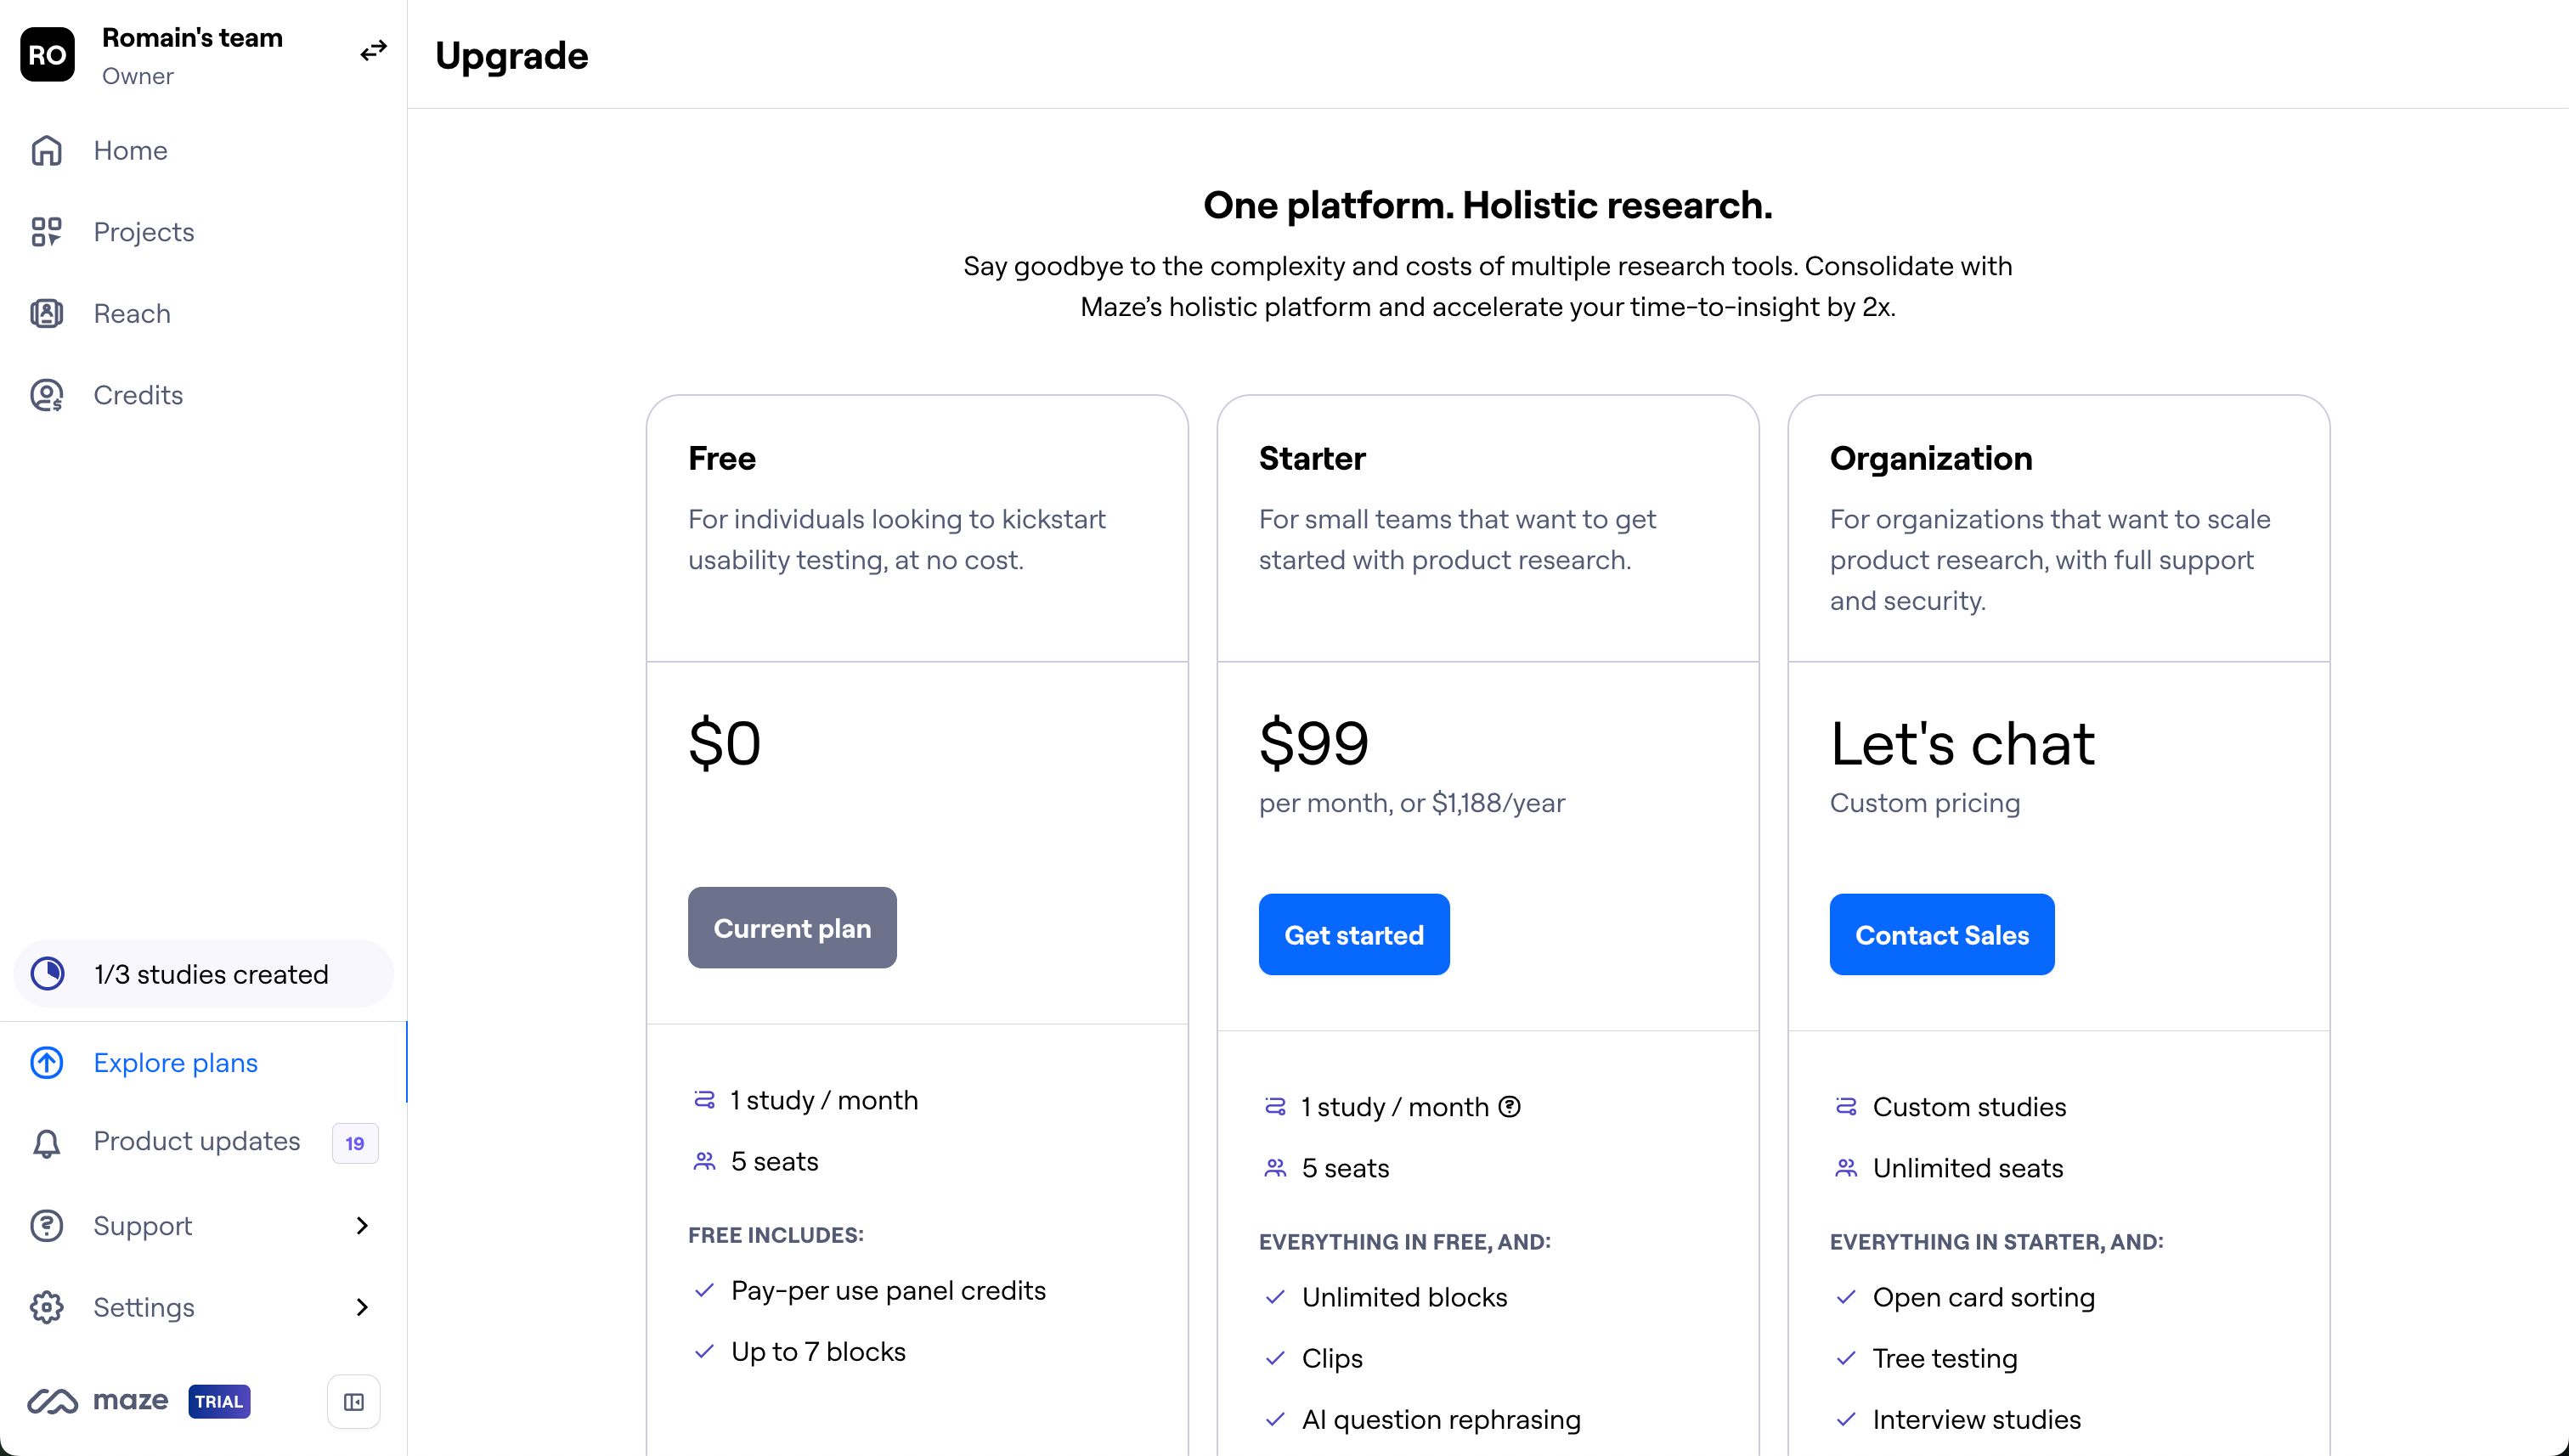
Task: Click the Contact Sales button
Action: coord(1942,935)
